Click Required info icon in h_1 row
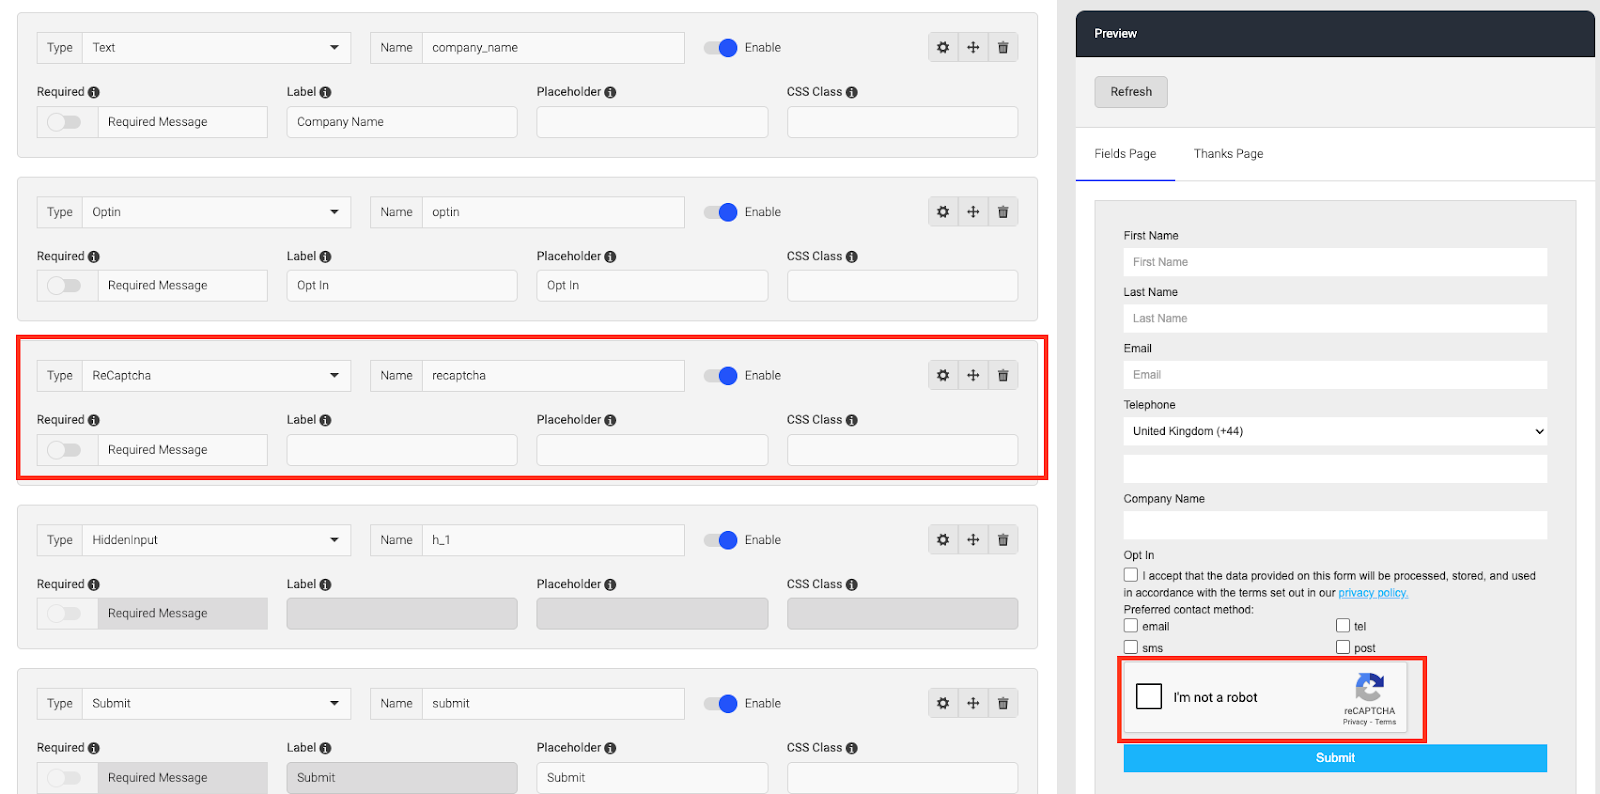This screenshot has height=794, width=1600. click(94, 585)
